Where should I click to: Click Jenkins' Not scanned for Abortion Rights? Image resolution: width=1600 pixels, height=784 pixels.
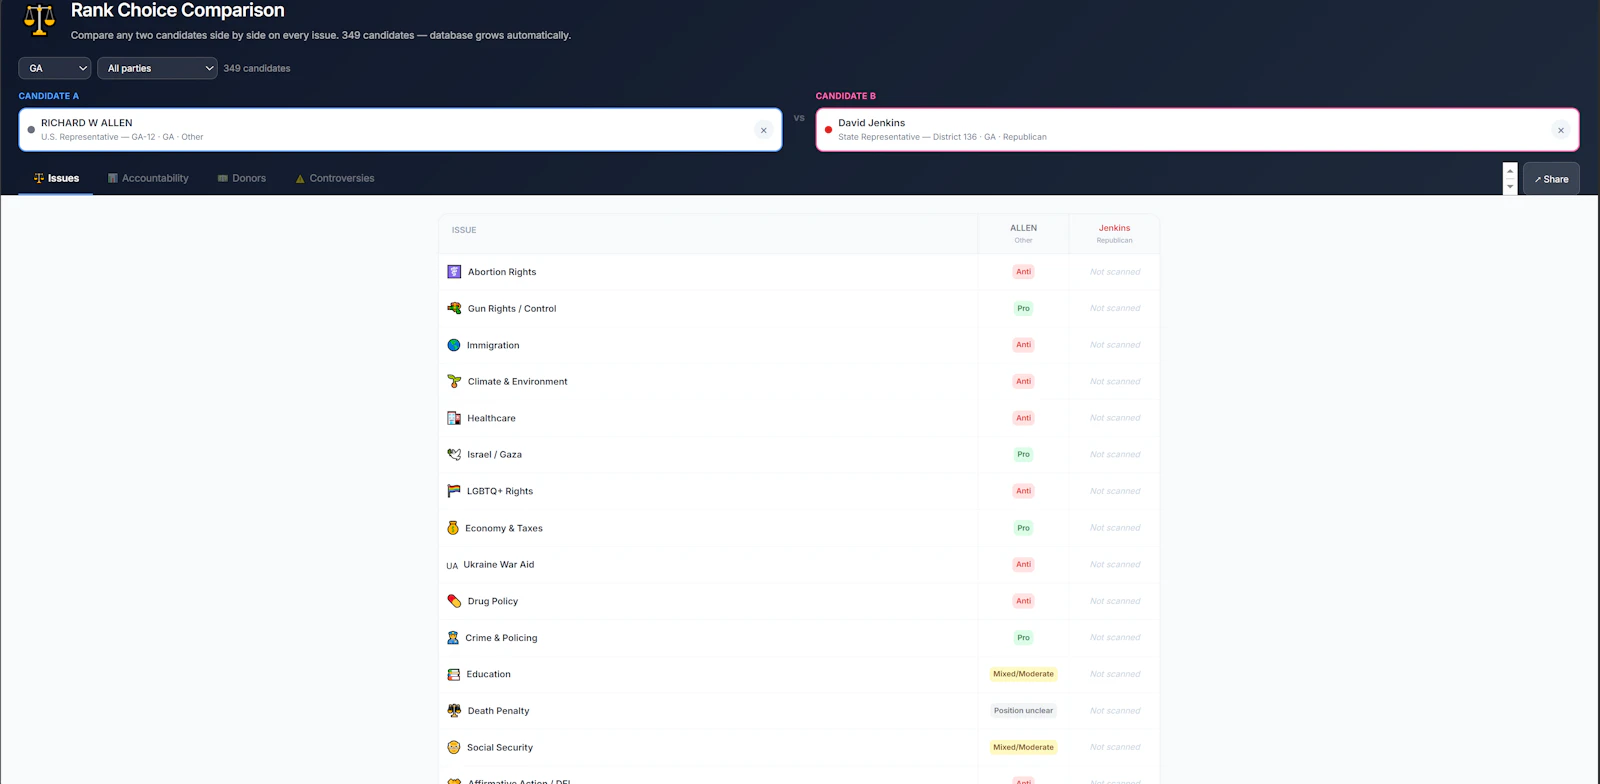click(1115, 272)
